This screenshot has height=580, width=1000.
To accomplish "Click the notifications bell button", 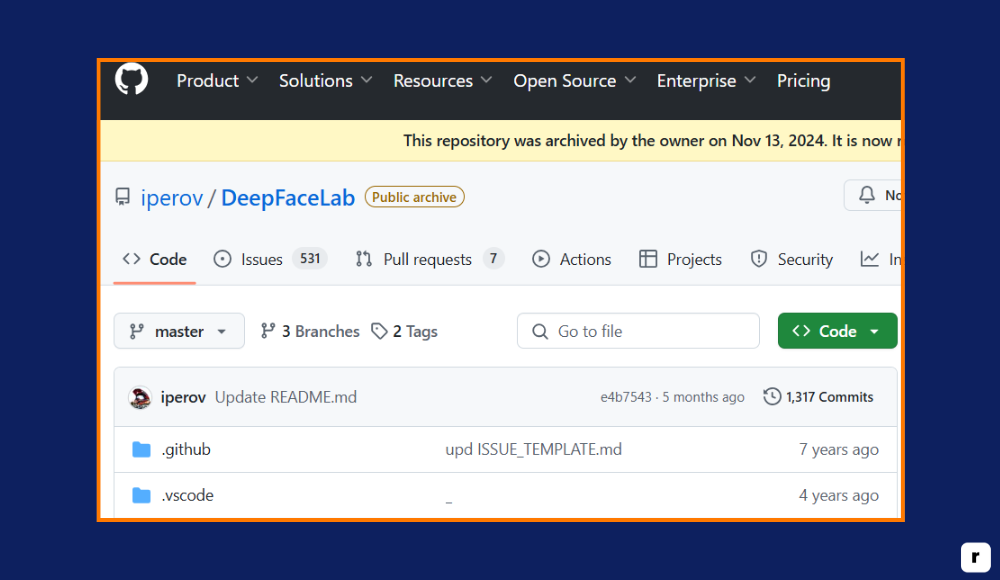I will click(872, 195).
